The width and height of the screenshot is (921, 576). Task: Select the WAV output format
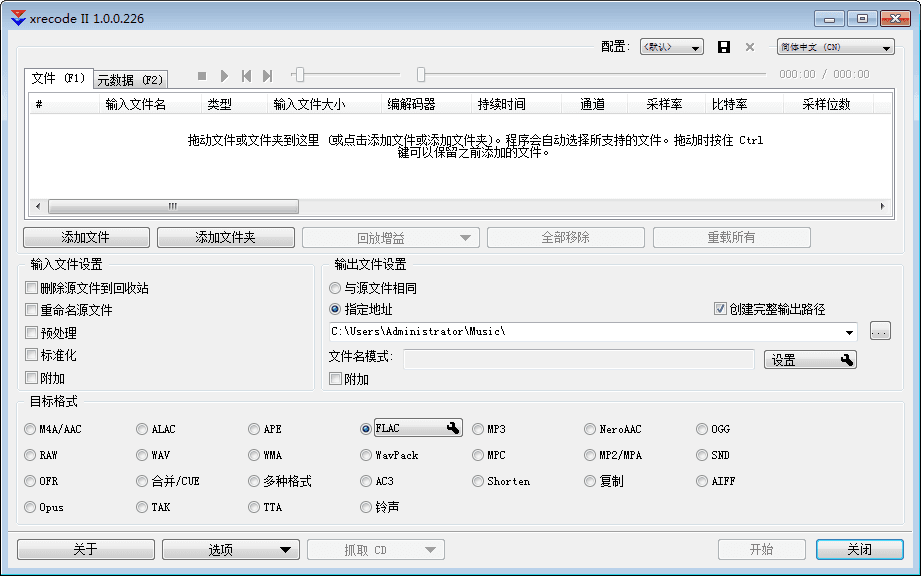click(142, 455)
